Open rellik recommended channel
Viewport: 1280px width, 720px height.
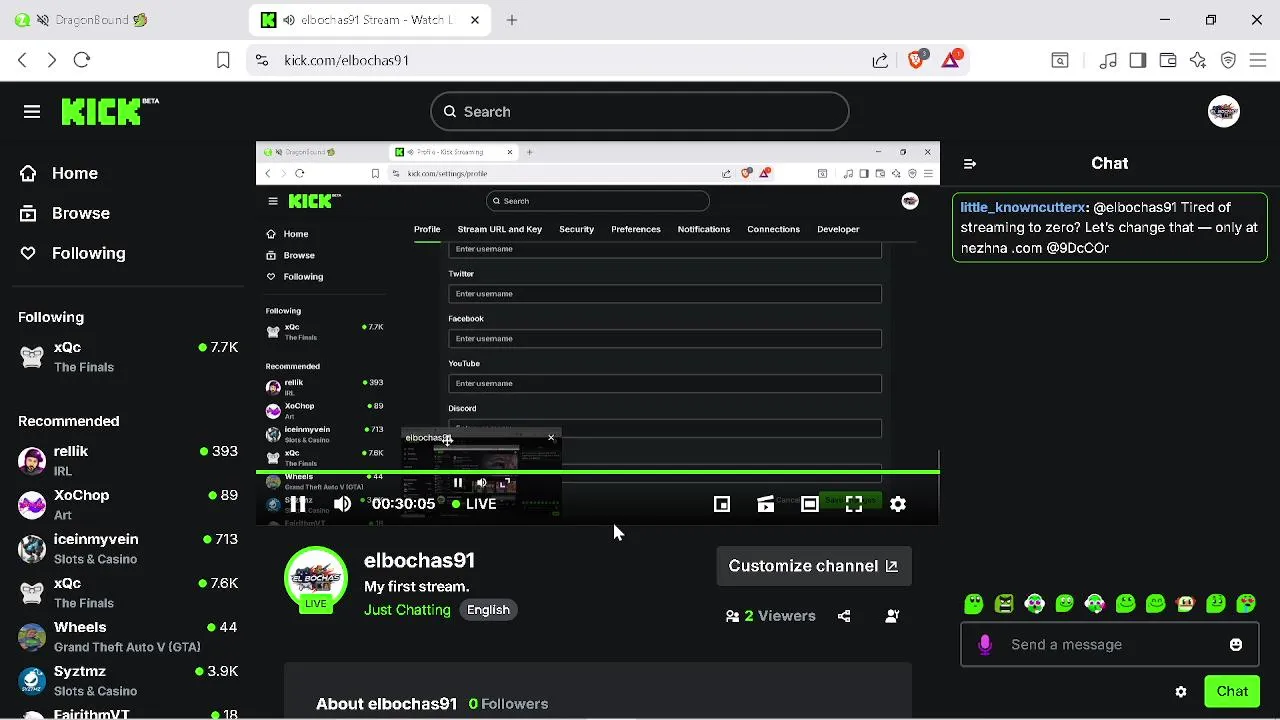[128, 461]
